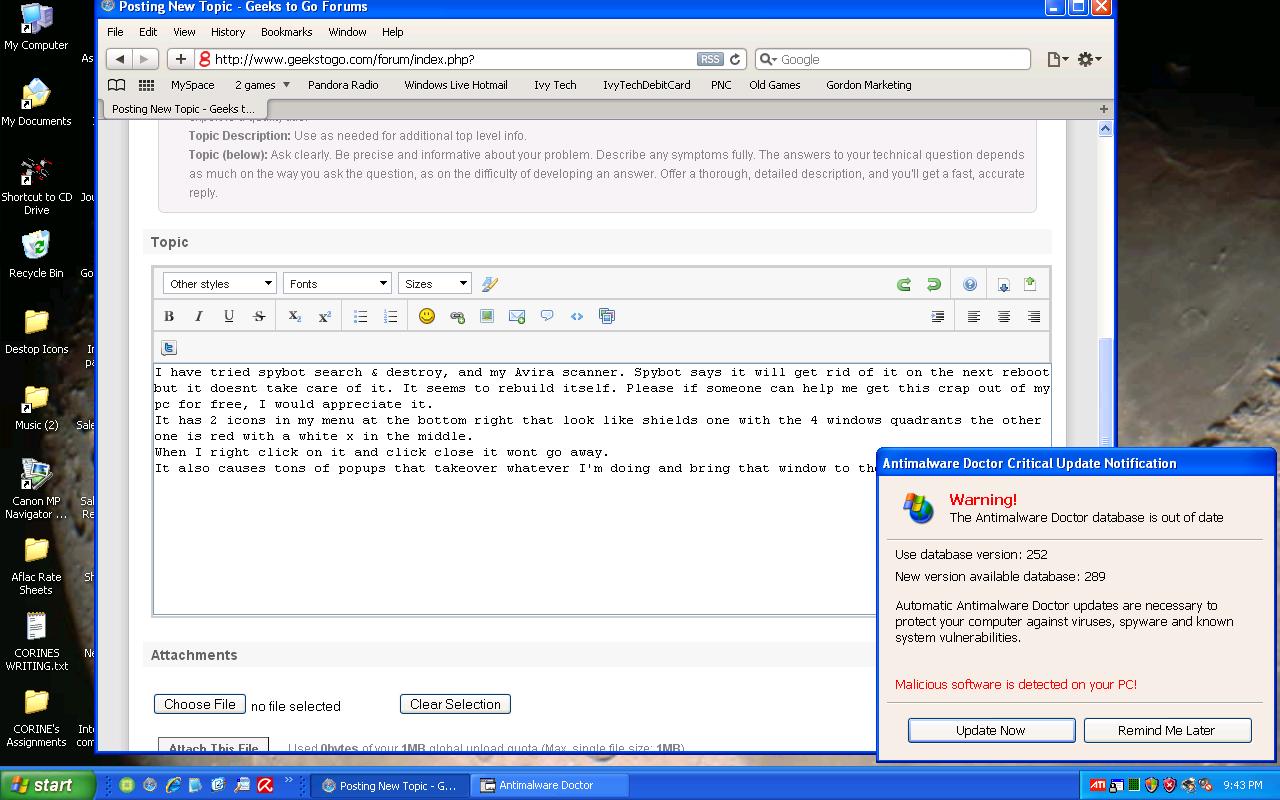
Task: Open the Windows Live Hotmail bookmark
Action: click(x=456, y=85)
